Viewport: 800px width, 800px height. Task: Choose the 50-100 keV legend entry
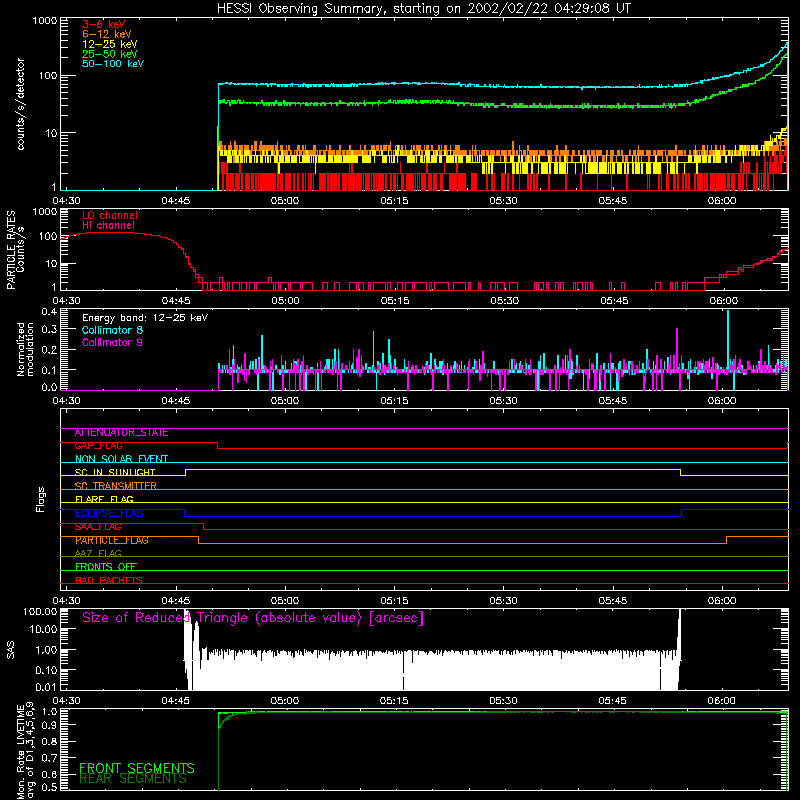point(113,64)
